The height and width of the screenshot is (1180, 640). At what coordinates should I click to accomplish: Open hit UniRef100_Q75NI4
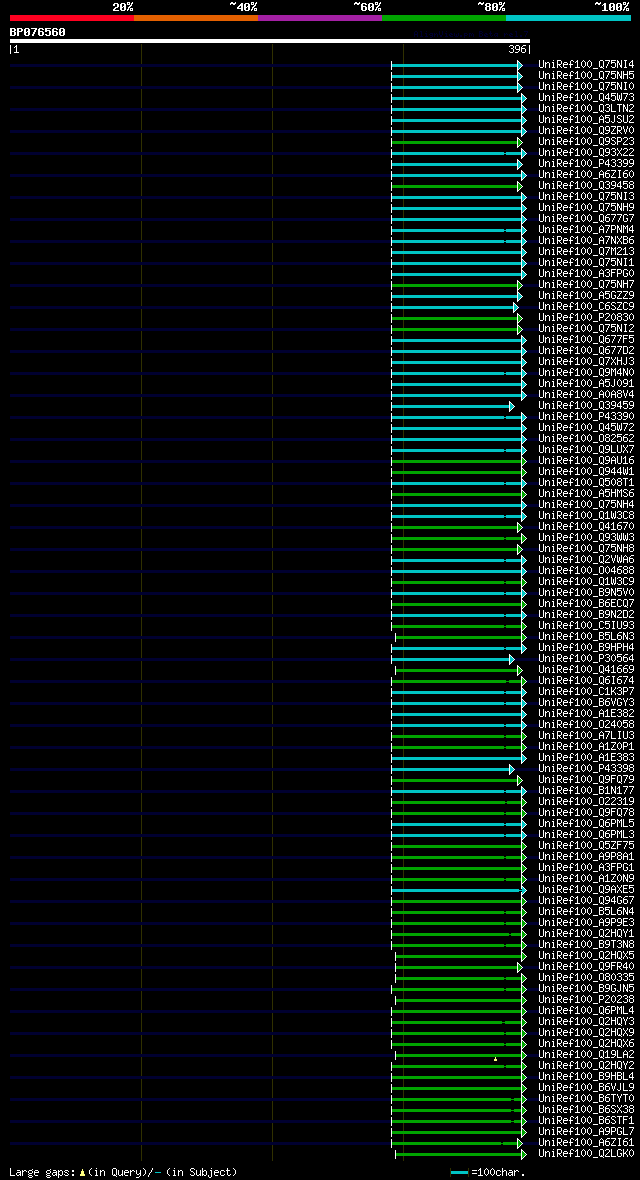tap(587, 65)
